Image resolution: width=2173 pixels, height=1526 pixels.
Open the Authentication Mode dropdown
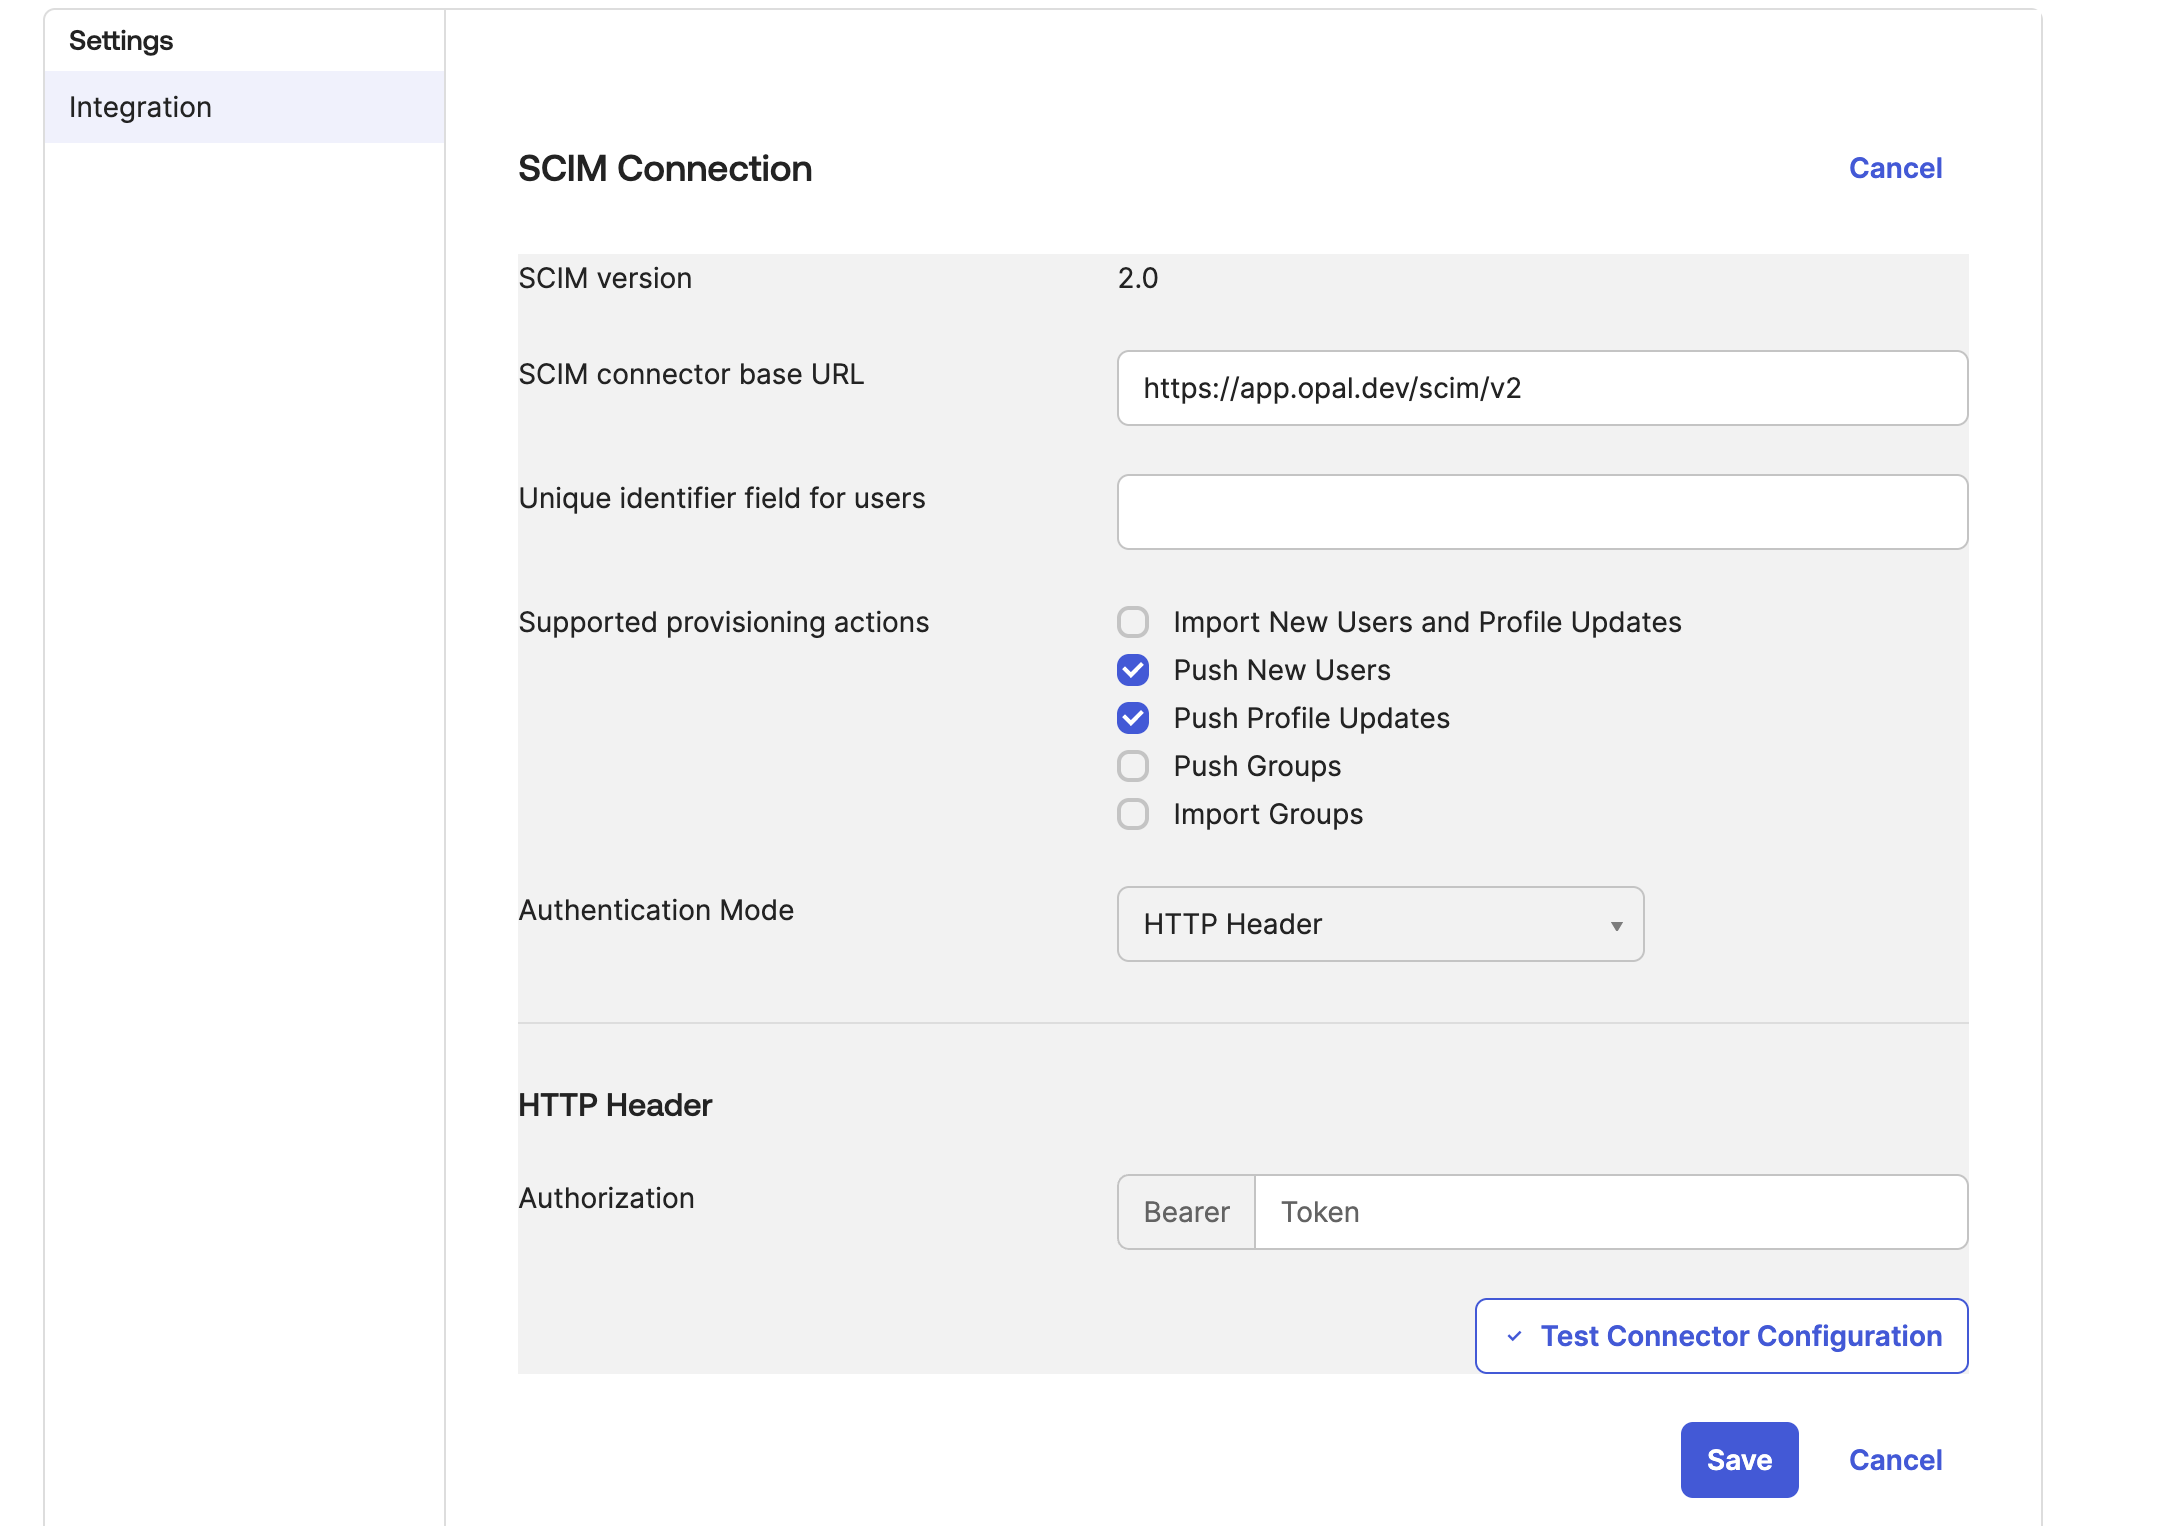pos(1379,924)
